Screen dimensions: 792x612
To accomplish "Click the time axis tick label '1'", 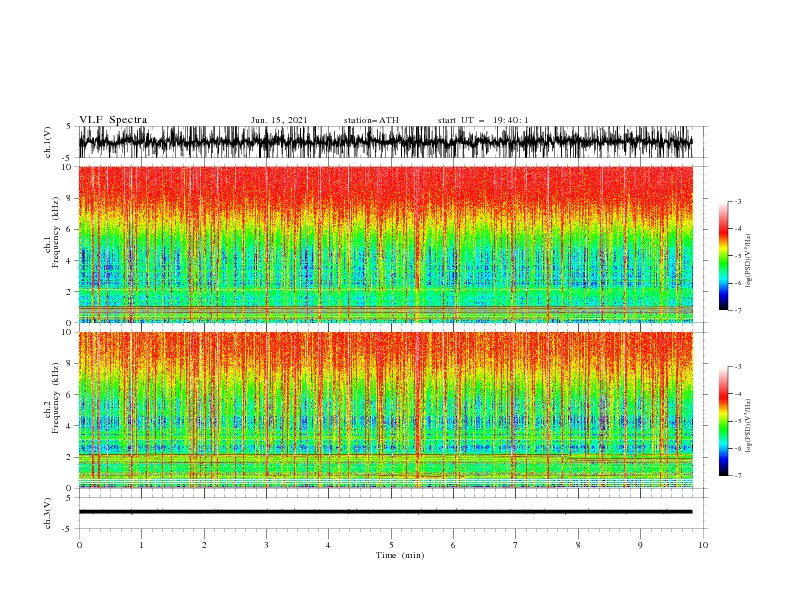I will click(x=141, y=545).
